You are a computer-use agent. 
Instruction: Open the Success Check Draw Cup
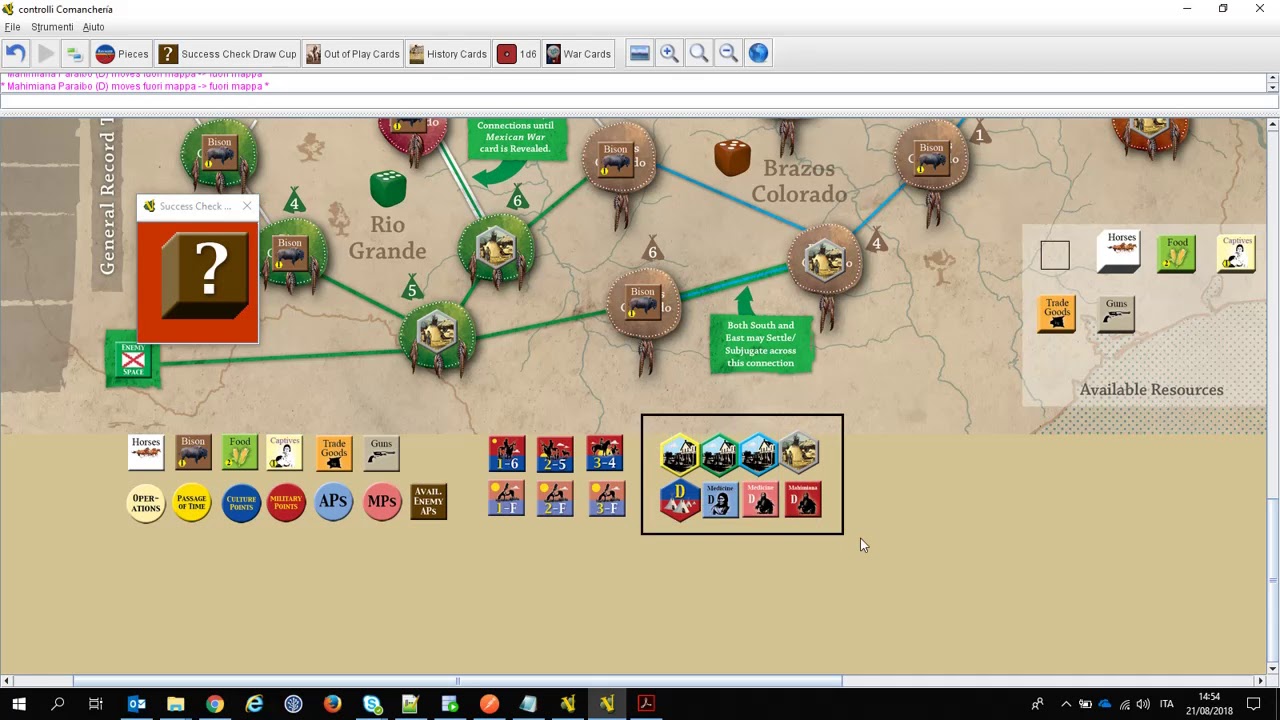tap(228, 54)
